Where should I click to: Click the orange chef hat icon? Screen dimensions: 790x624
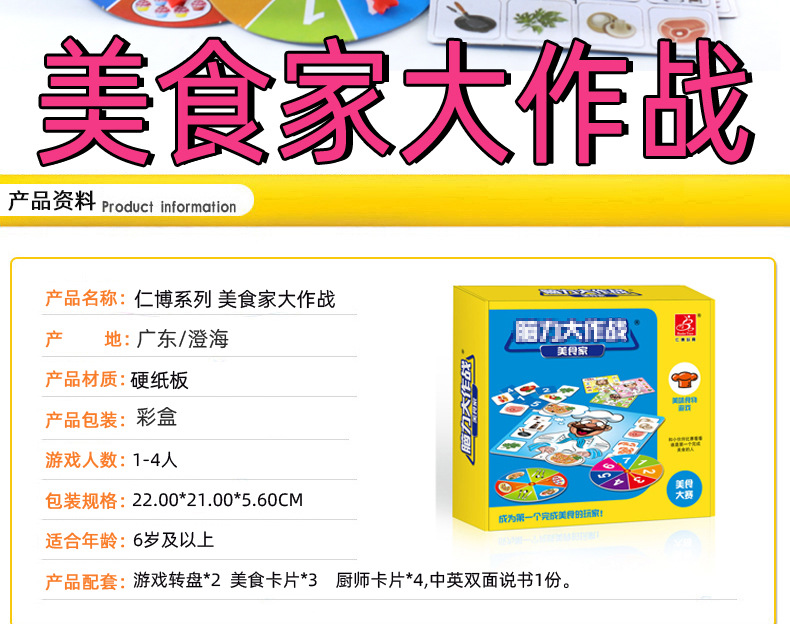point(684,379)
